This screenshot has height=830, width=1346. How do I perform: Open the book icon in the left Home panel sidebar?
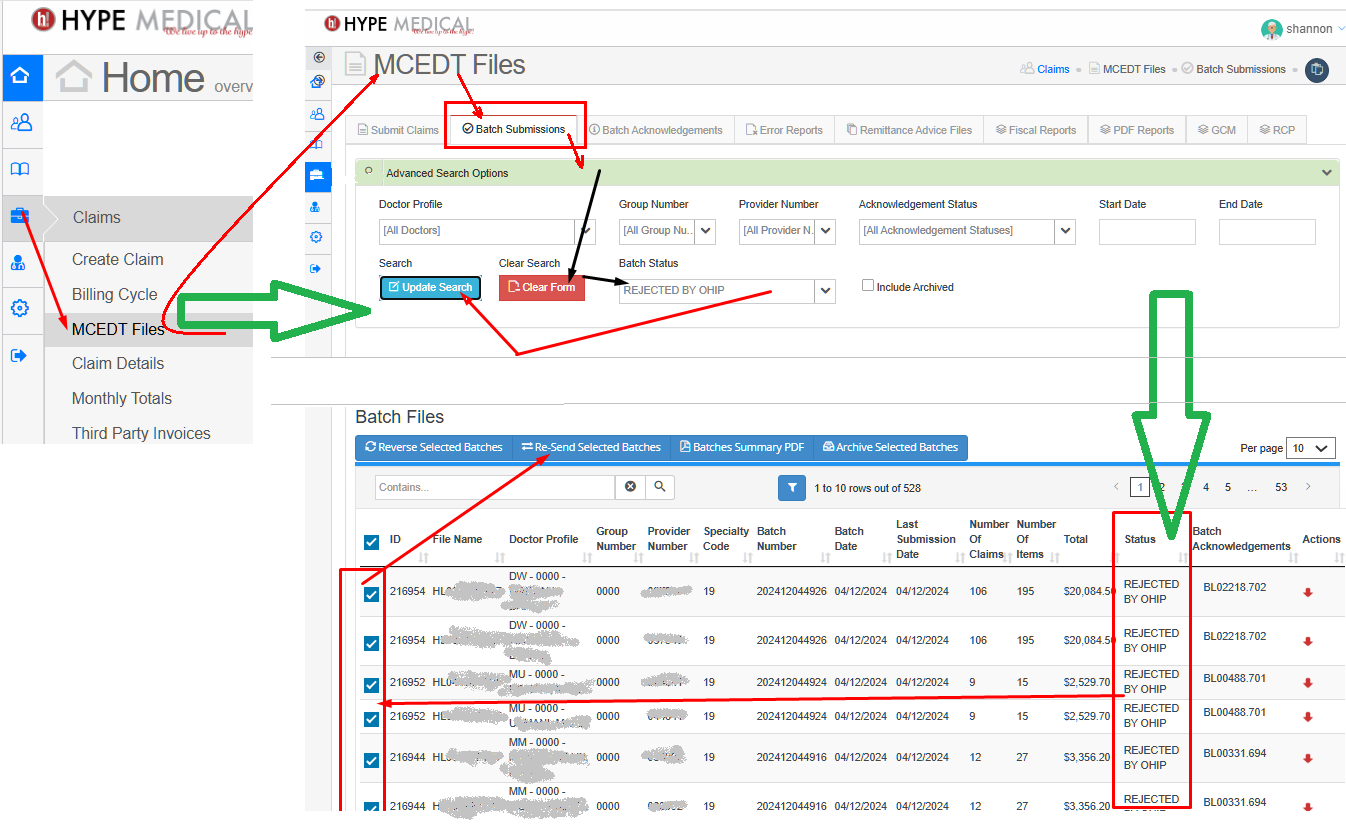[20, 169]
